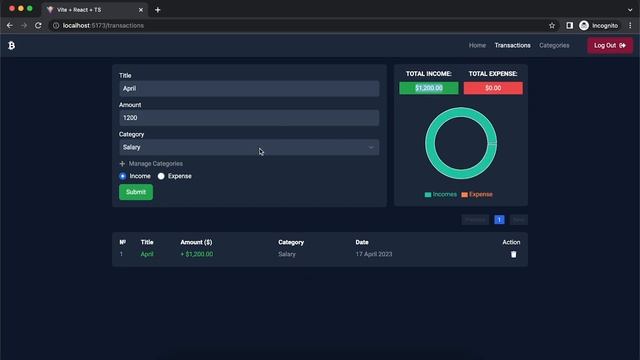Open Manage Categories link
640x360 pixels.
pos(156,164)
